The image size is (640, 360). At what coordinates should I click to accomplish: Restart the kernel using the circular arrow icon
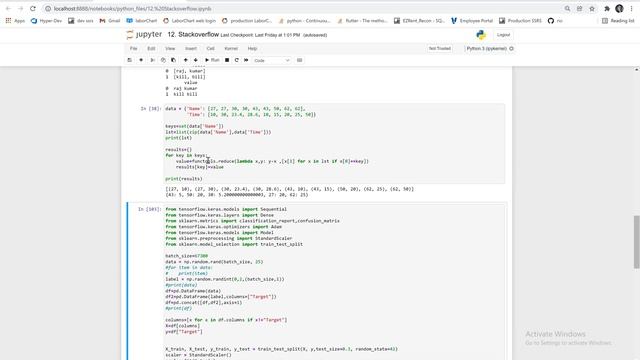(x=237, y=60)
